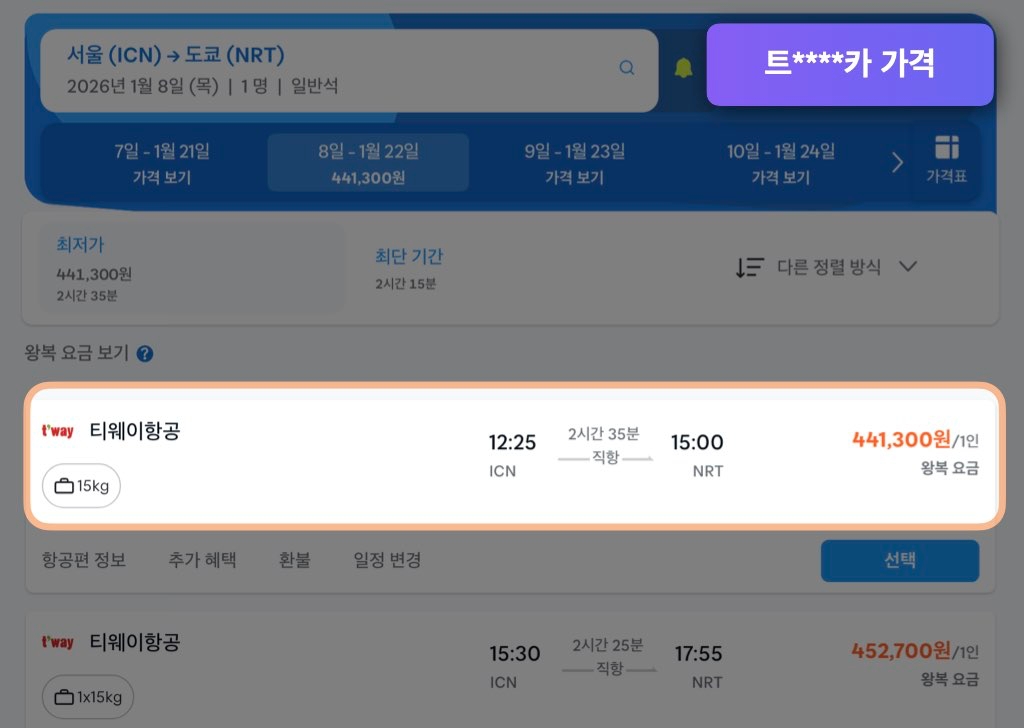
Task: Open the 환불 menu item
Action: [x=294, y=560]
